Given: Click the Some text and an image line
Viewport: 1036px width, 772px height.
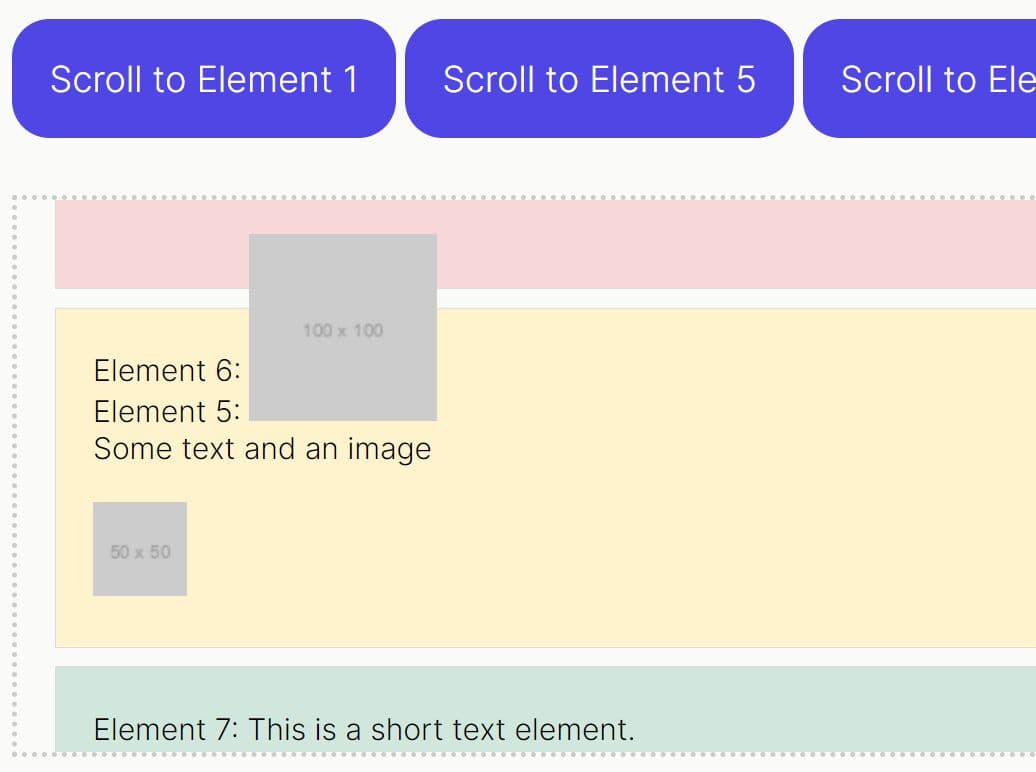Looking at the screenshot, I should [262, 449].
